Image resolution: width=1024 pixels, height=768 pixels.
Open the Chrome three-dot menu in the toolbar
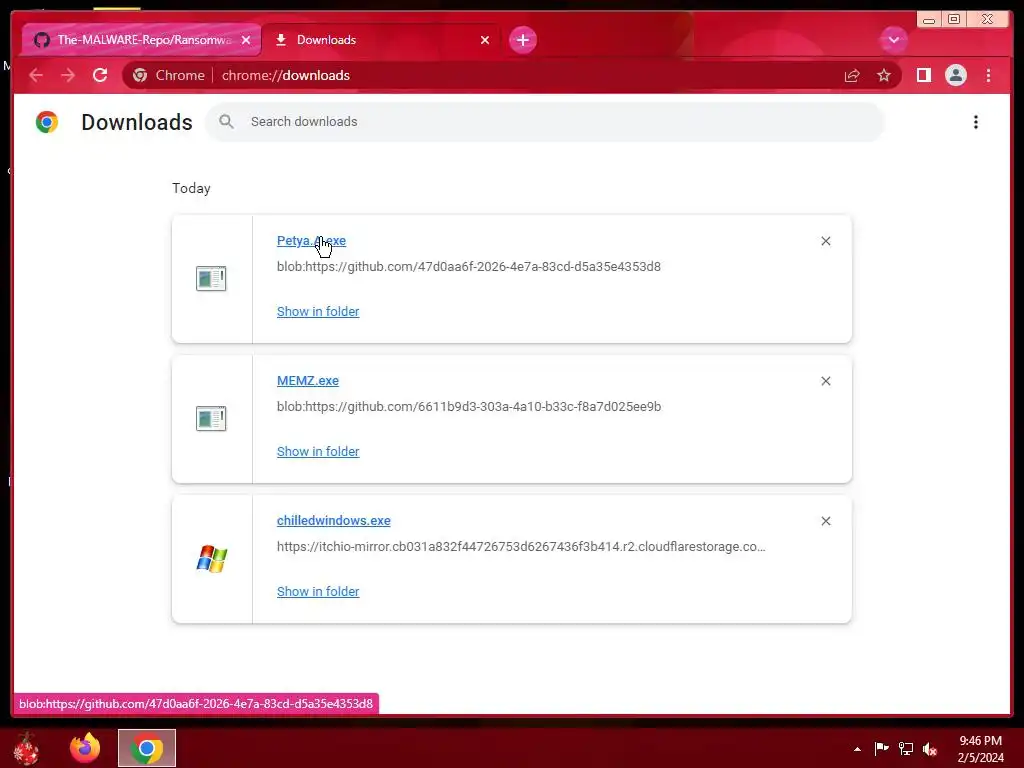pos(988,75)
